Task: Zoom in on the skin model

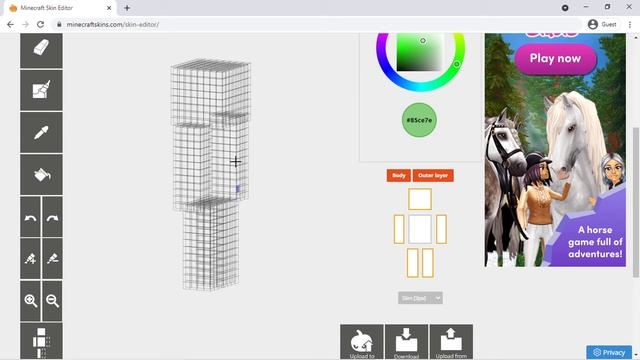Action: click(x=30, y=301)
